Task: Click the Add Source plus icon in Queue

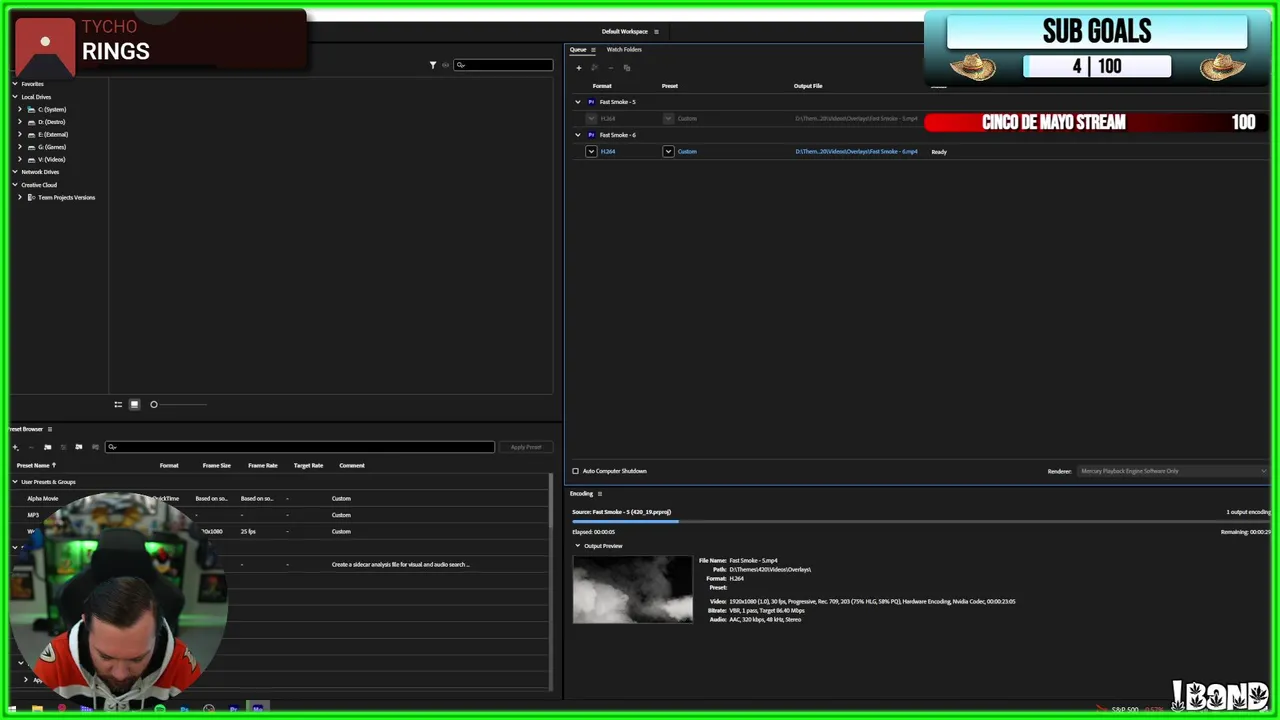Action: (578, 68)
